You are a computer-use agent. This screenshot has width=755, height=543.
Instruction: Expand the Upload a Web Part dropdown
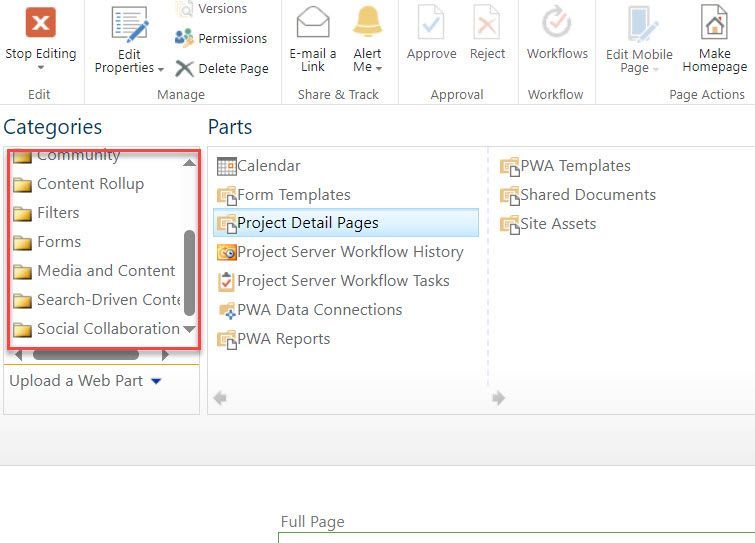pos(156,381)
